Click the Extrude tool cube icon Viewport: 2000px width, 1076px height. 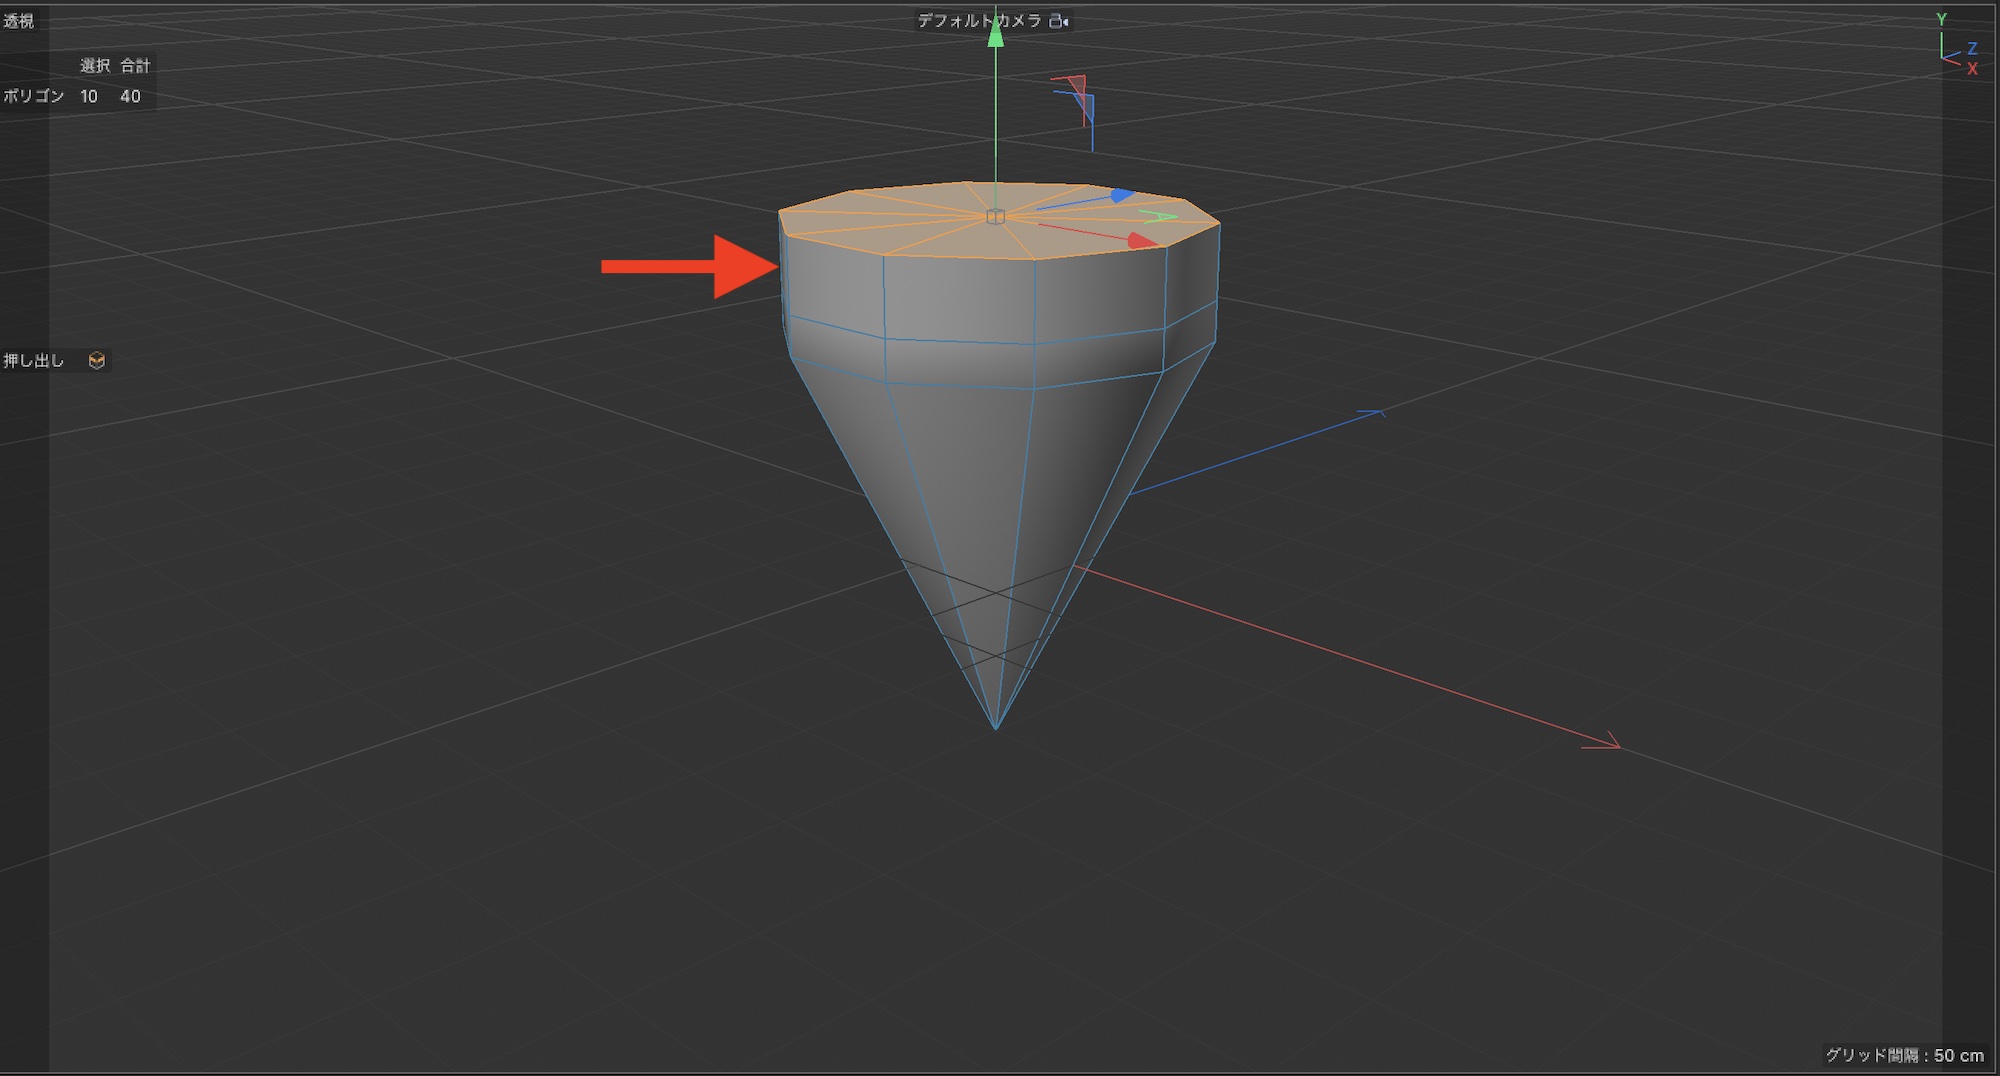(x=97, y=360)
